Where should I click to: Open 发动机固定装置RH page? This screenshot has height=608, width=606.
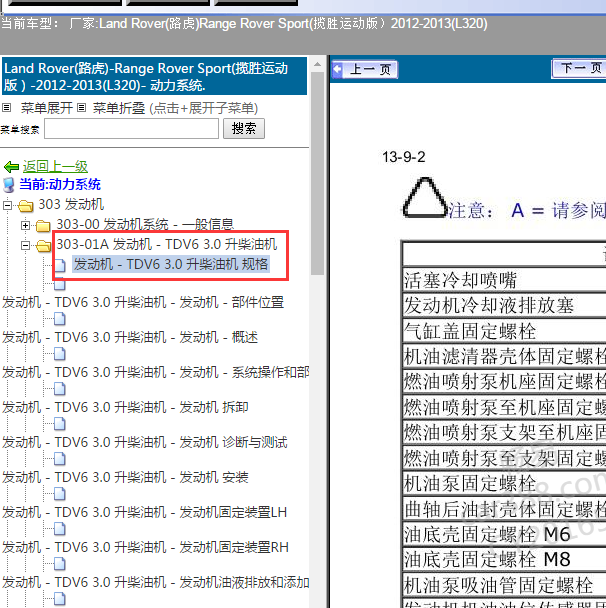[145, 547]
